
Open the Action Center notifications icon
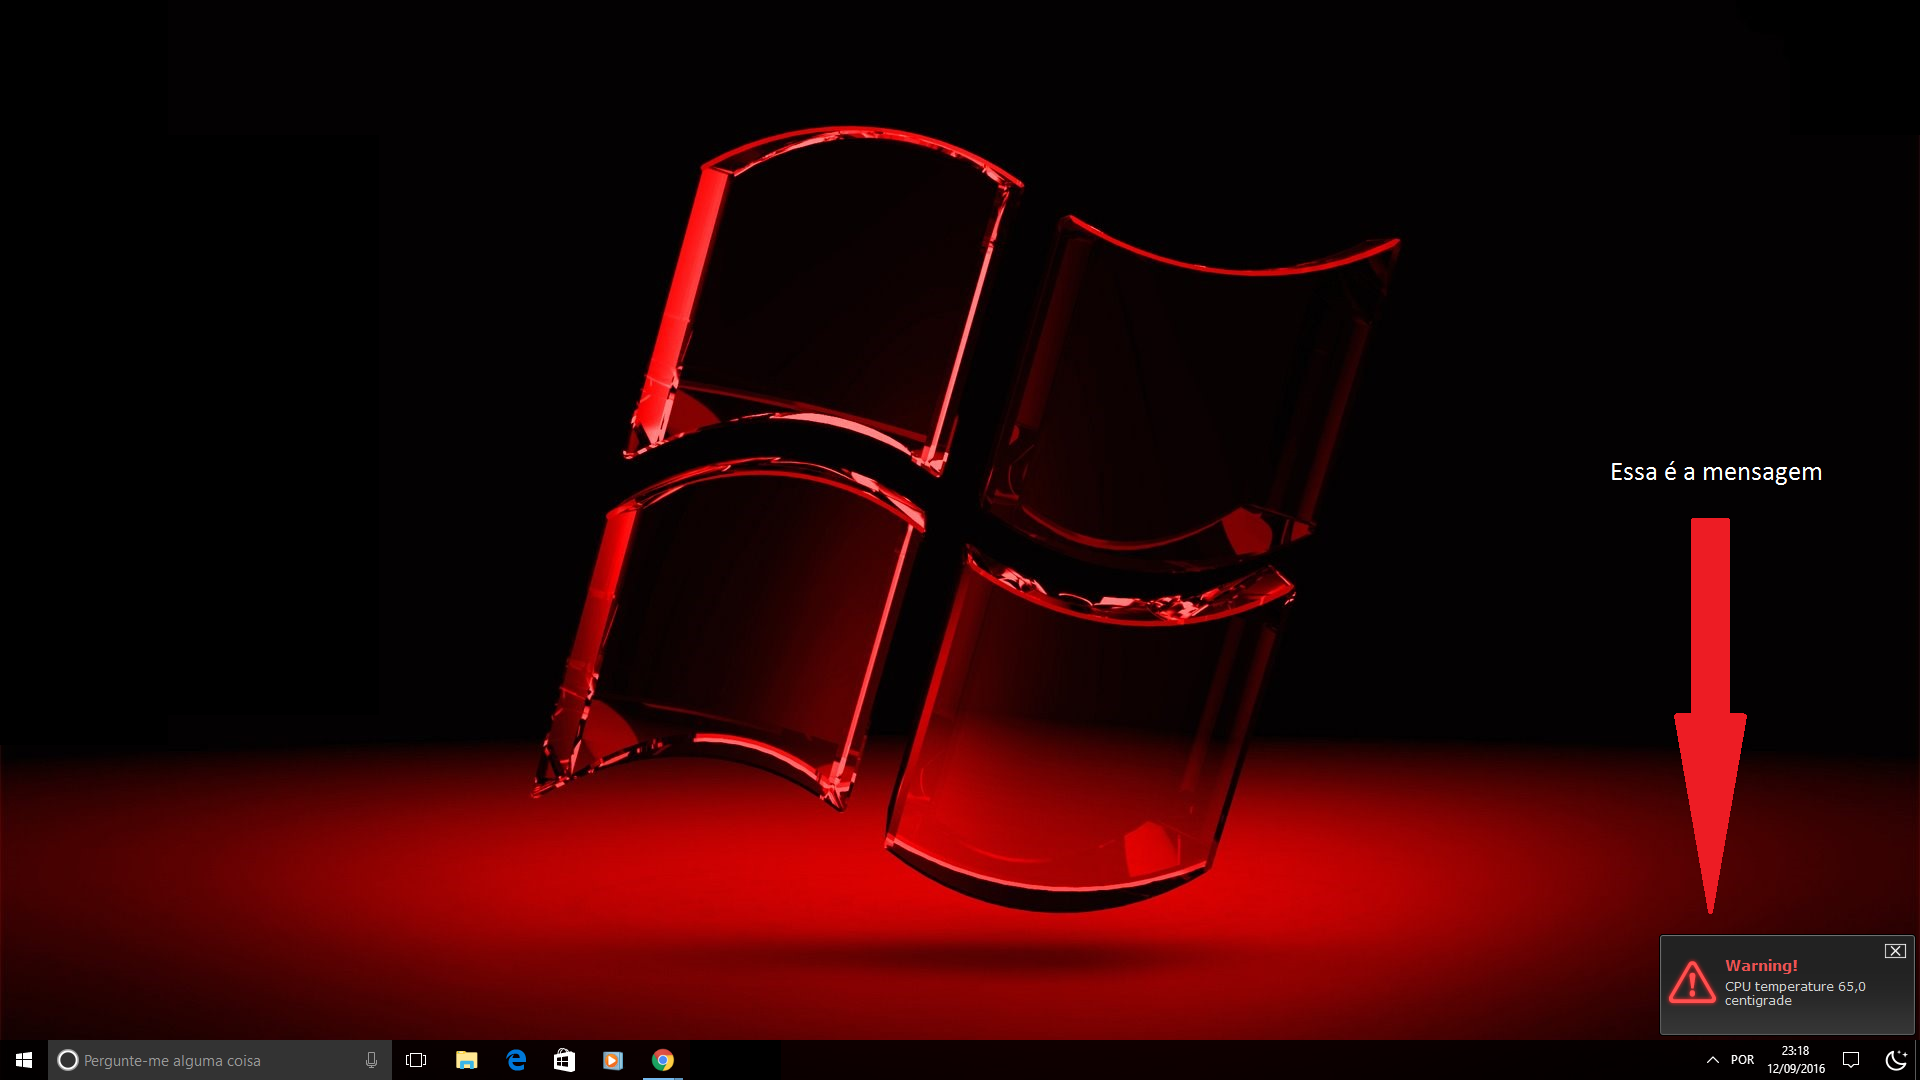(1851, 1060)
